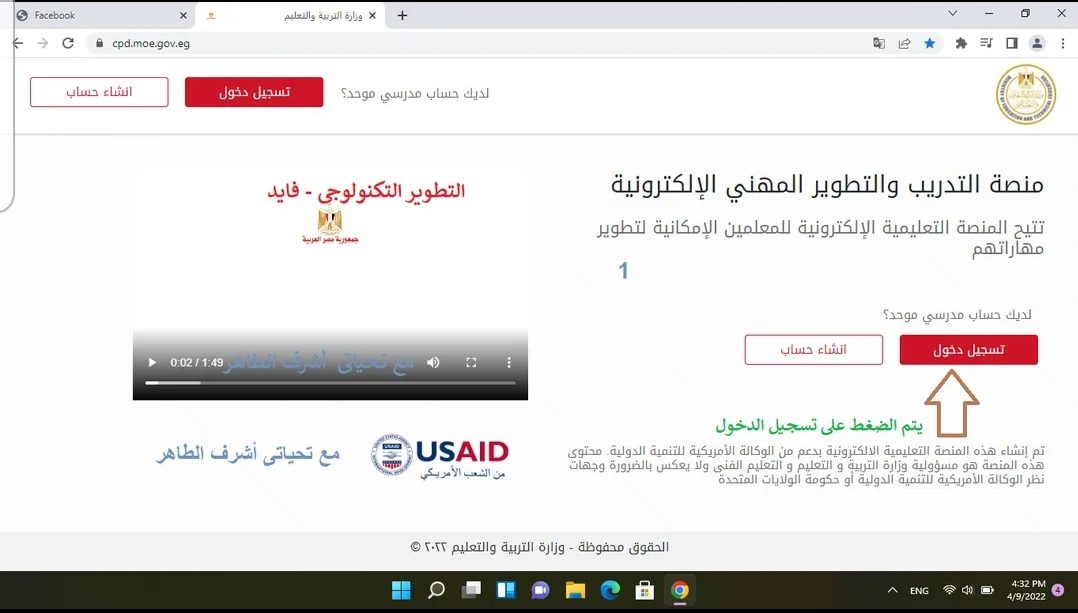Open the Google Translate page icon

[879, 43]
